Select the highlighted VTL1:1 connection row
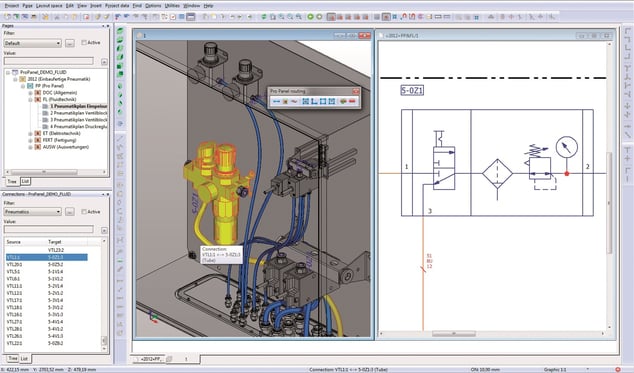This screenshot has height=373, width=634. tap(46, 257)
